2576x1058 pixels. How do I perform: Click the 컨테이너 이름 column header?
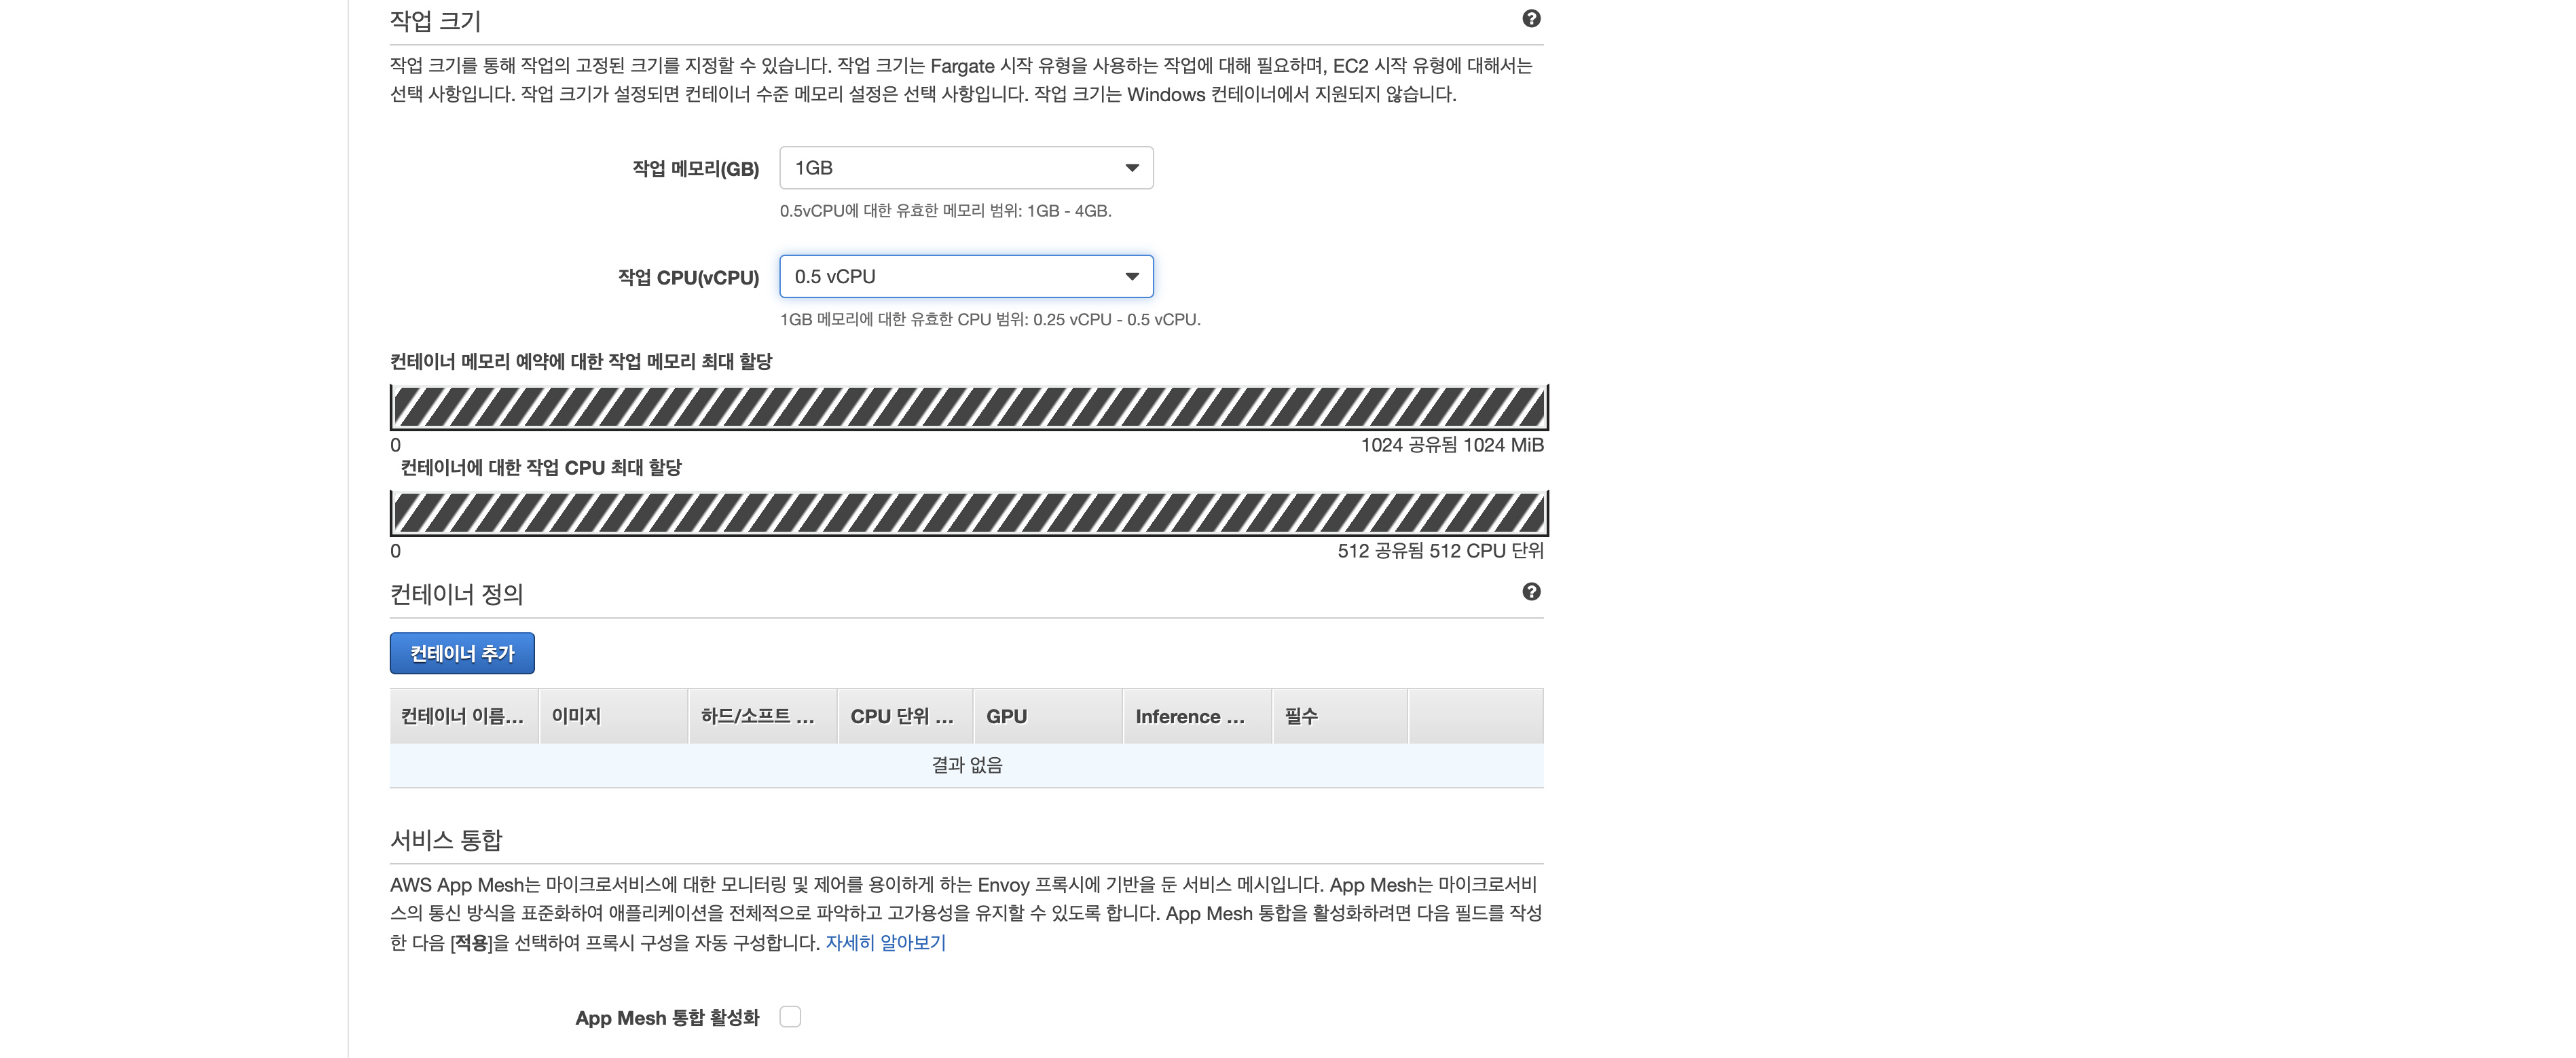point(463,716)
